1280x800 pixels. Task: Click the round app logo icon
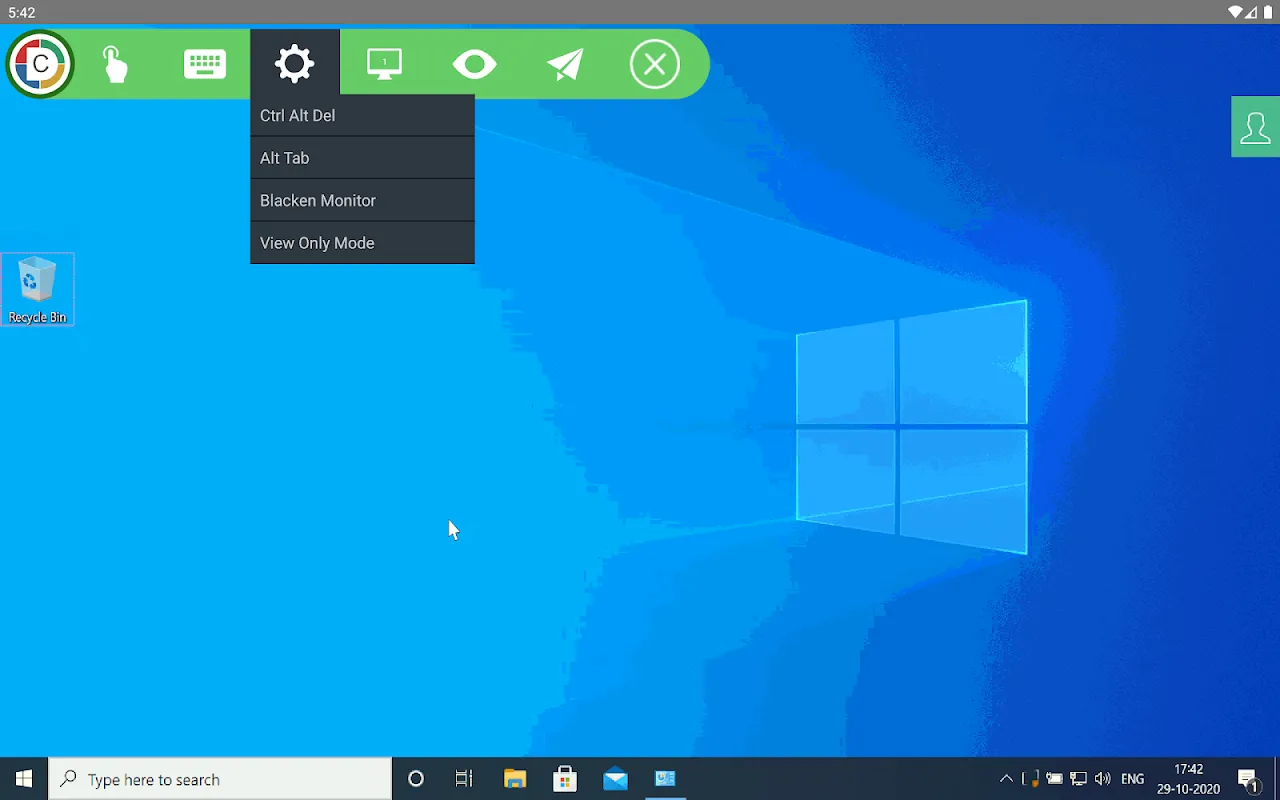click(40, 65)
